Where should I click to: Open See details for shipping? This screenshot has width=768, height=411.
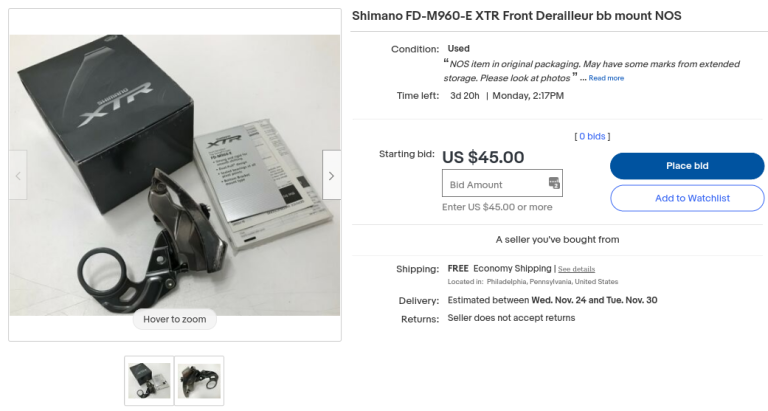pyautogui.click(x=576, y=269)
